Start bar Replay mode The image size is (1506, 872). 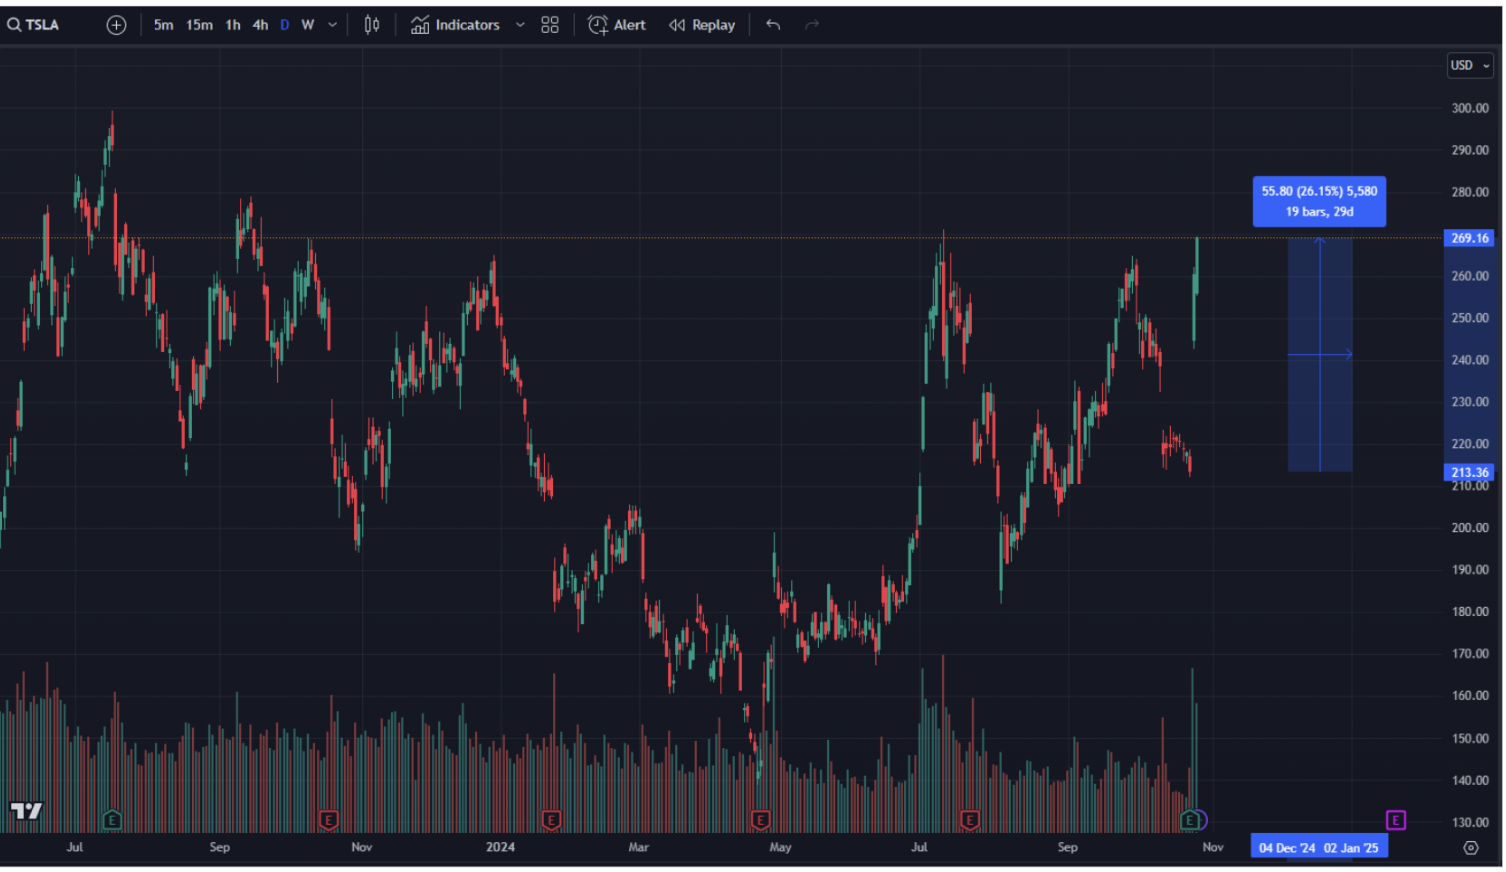[702, 25]
